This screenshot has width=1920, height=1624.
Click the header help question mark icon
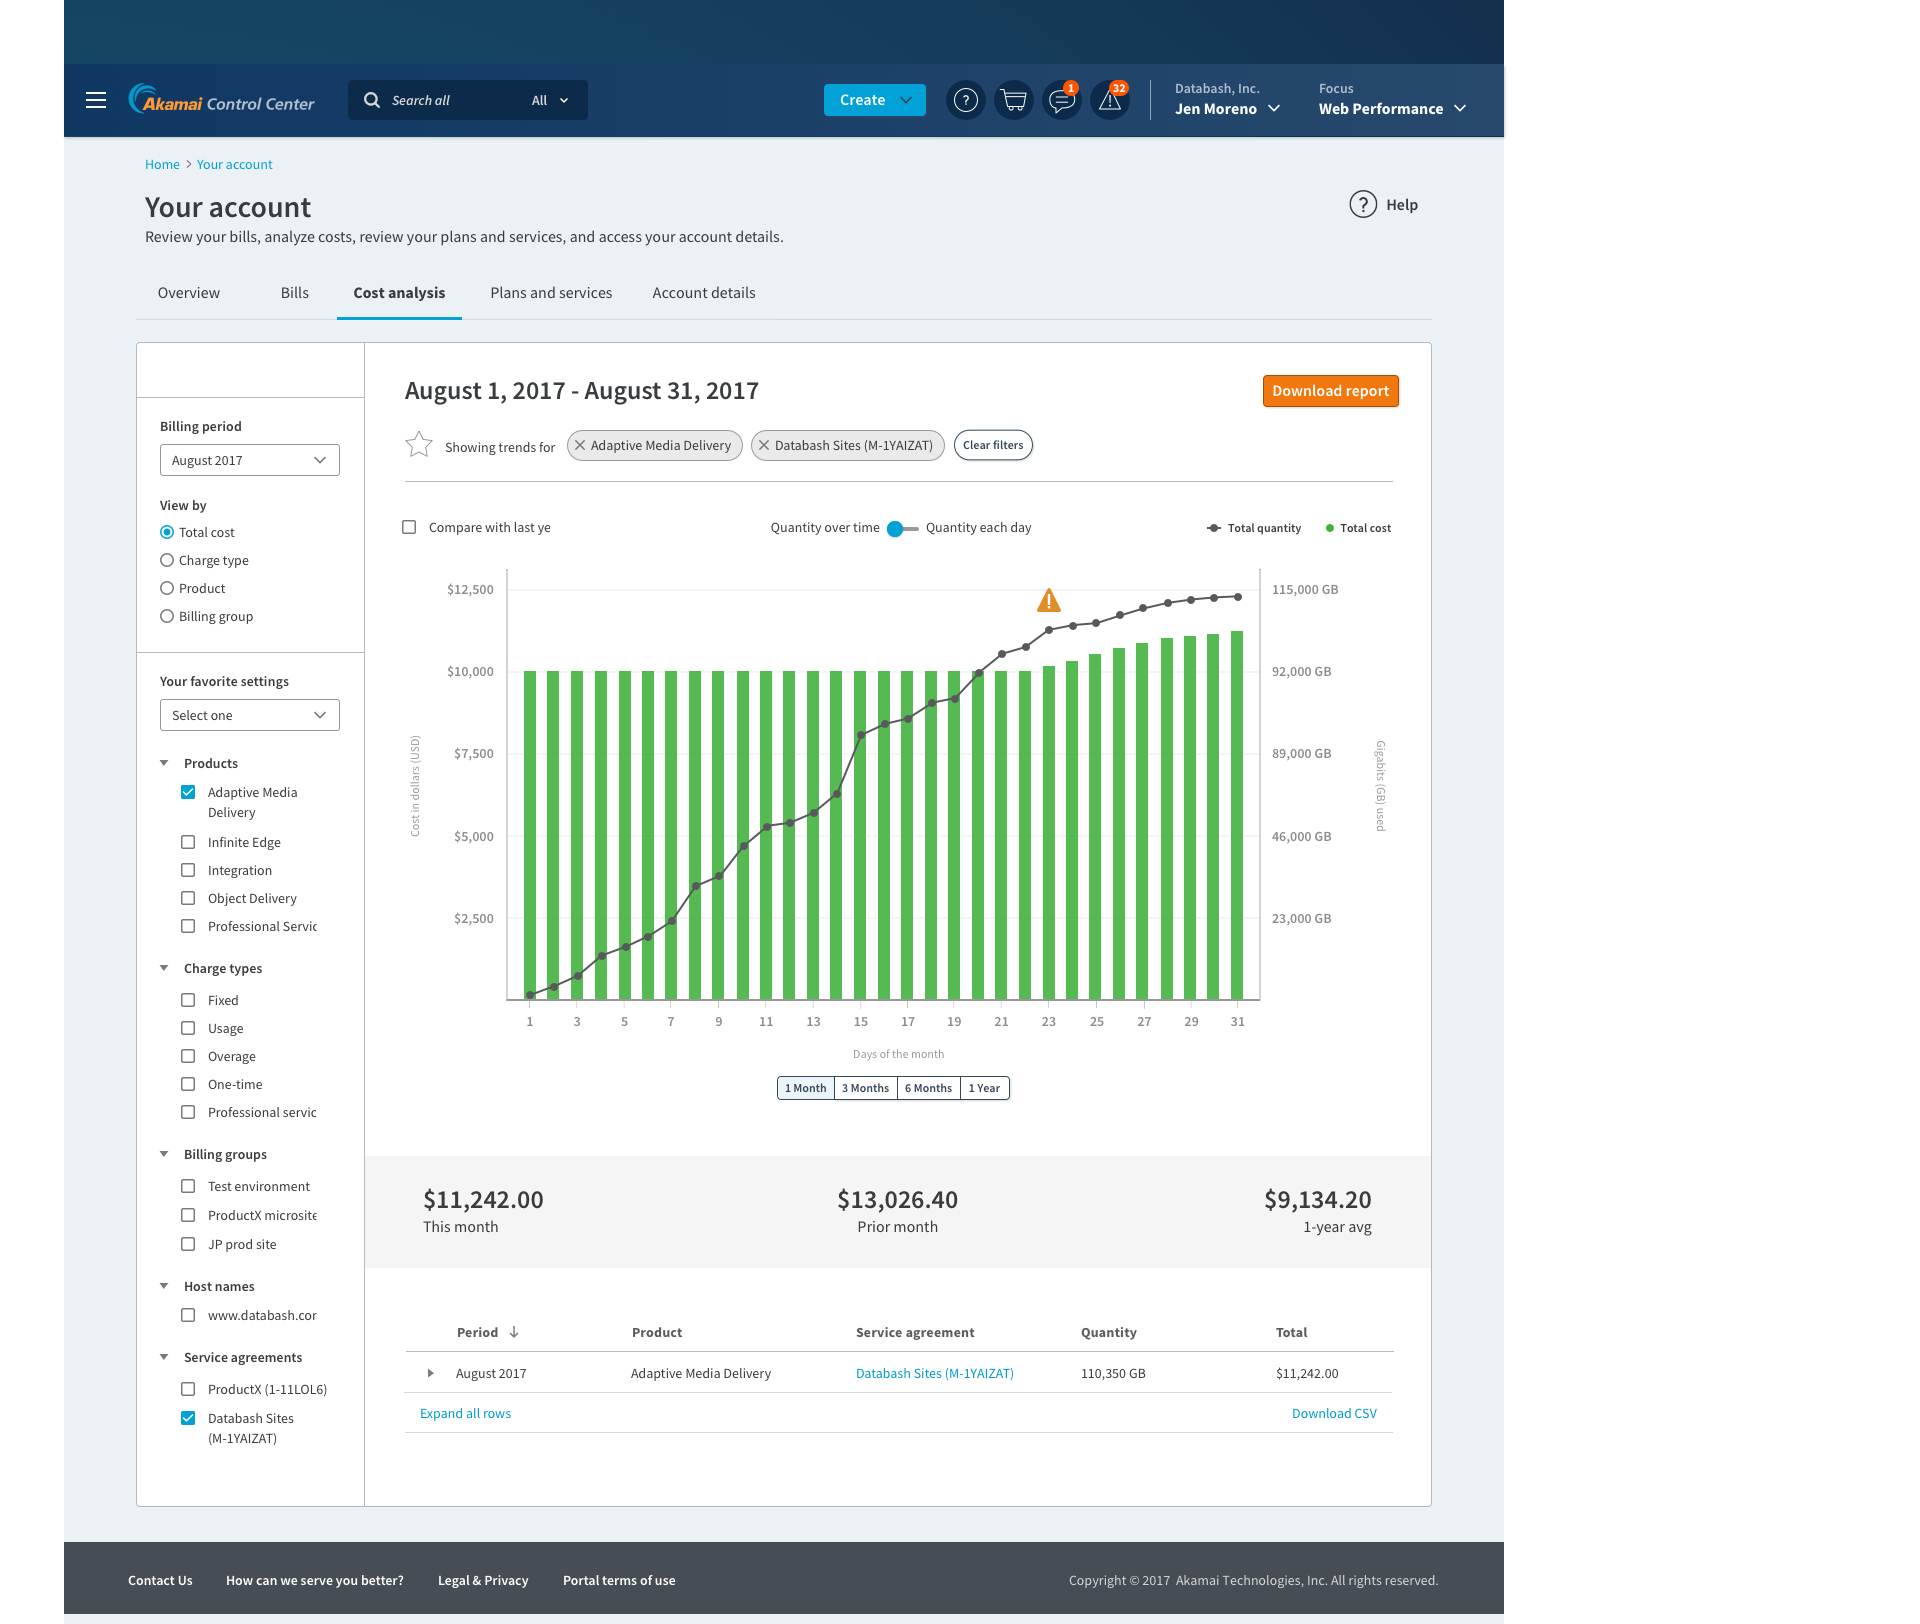(965, 100)
